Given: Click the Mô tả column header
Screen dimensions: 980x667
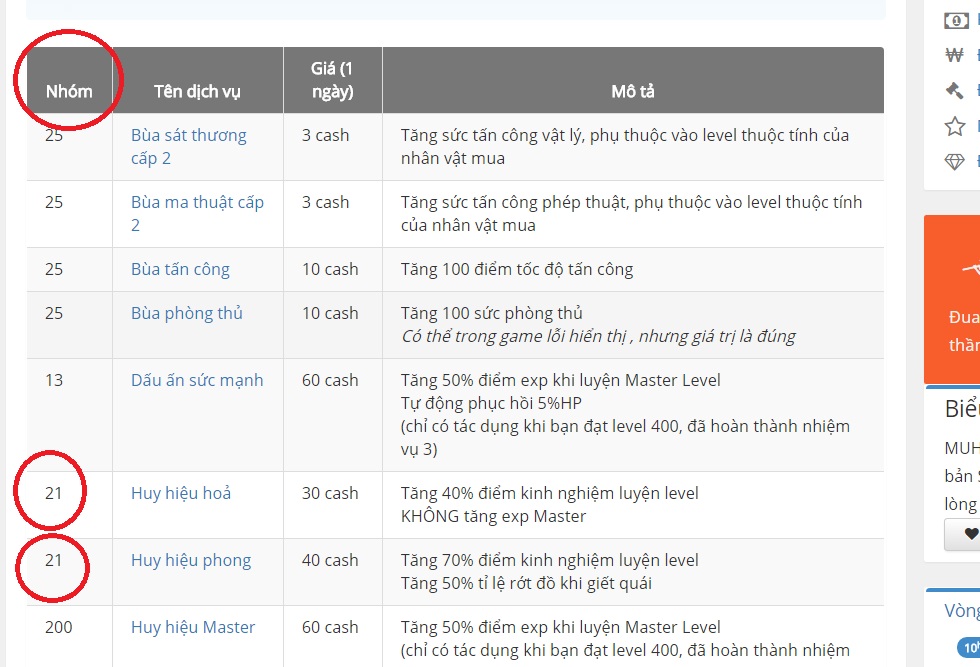Looking at the screenshot, I should click(x=632, y=91).
